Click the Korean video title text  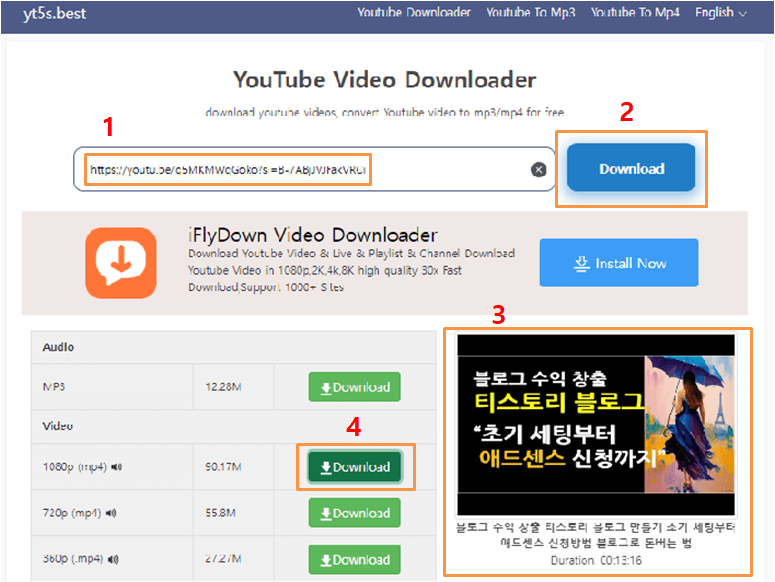click(x=596, y=535)
